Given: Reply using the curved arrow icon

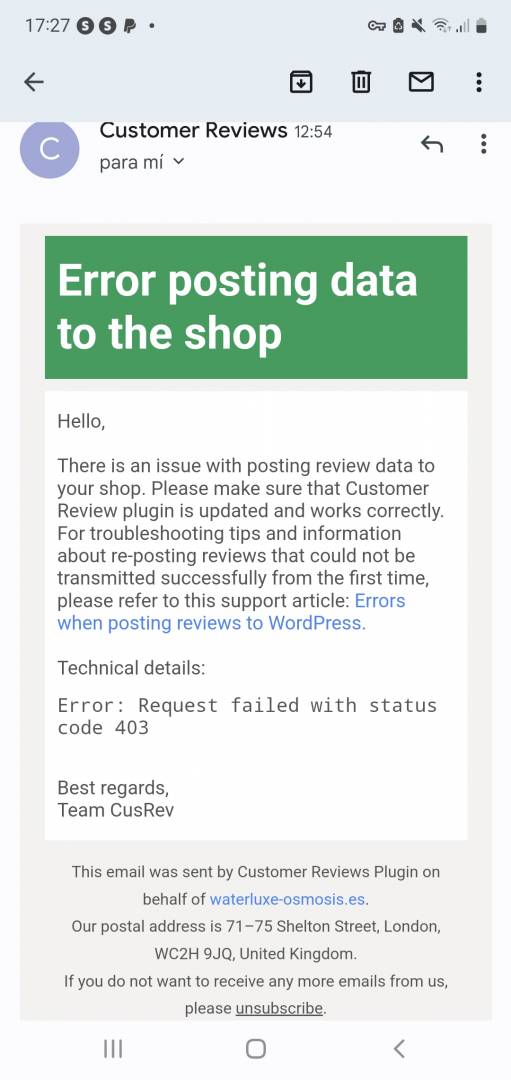Looking at the screenshot, I should (432, 144).
